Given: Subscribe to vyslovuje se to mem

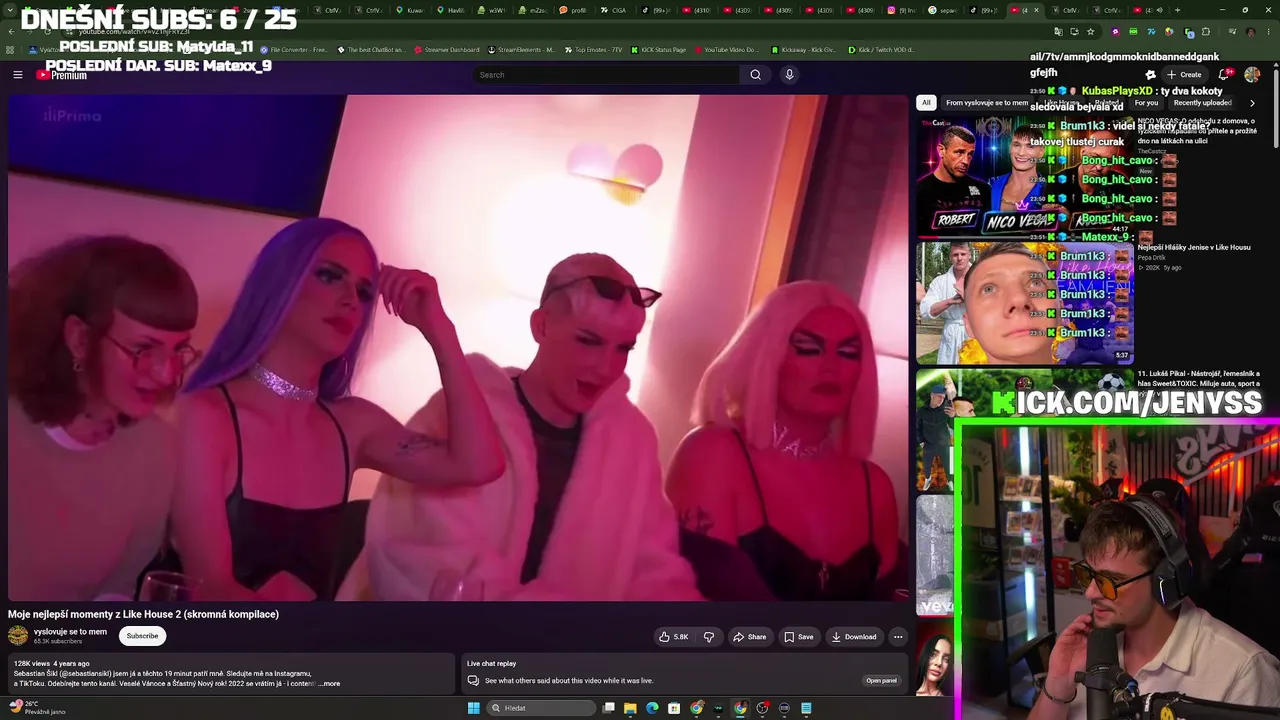Looking at the screenshot, I should pos(142,636).
